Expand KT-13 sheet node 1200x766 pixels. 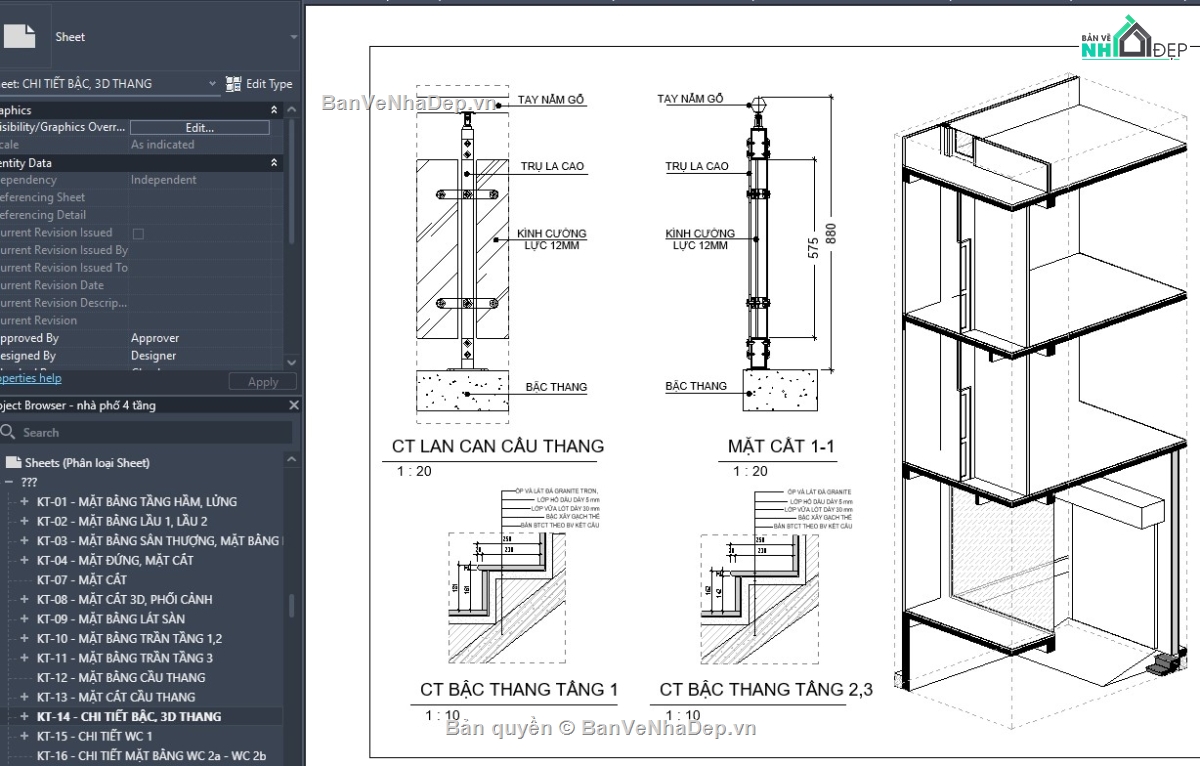click(24, 697)
